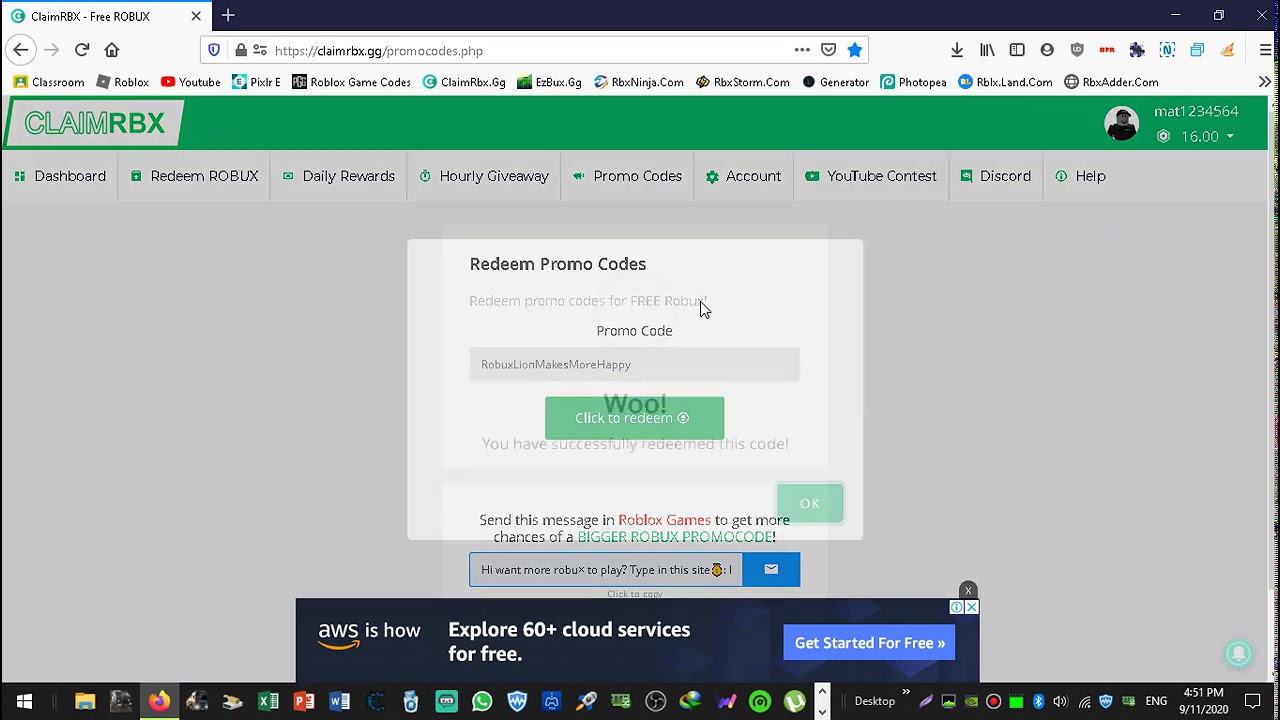
Task: Go to the Dashboard menu item
Action: coord(60,176)
